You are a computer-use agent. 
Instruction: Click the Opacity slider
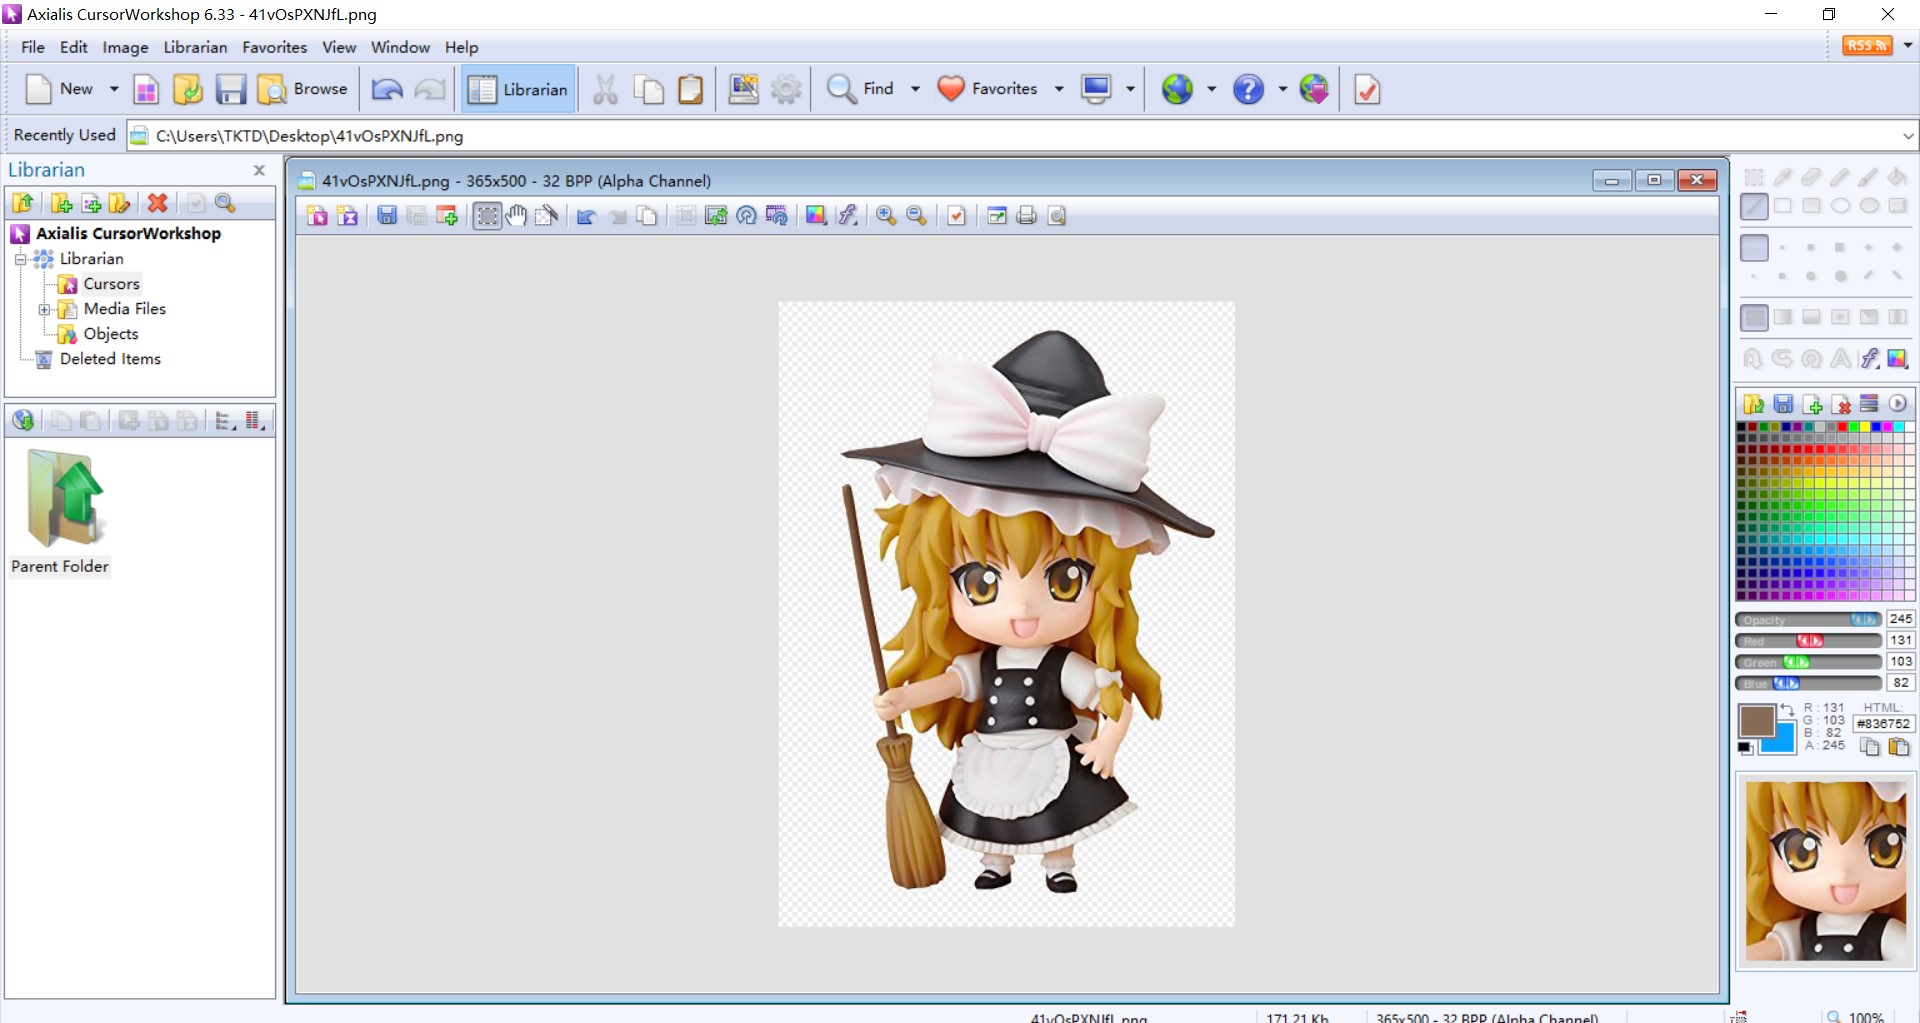coord(1807,620)
